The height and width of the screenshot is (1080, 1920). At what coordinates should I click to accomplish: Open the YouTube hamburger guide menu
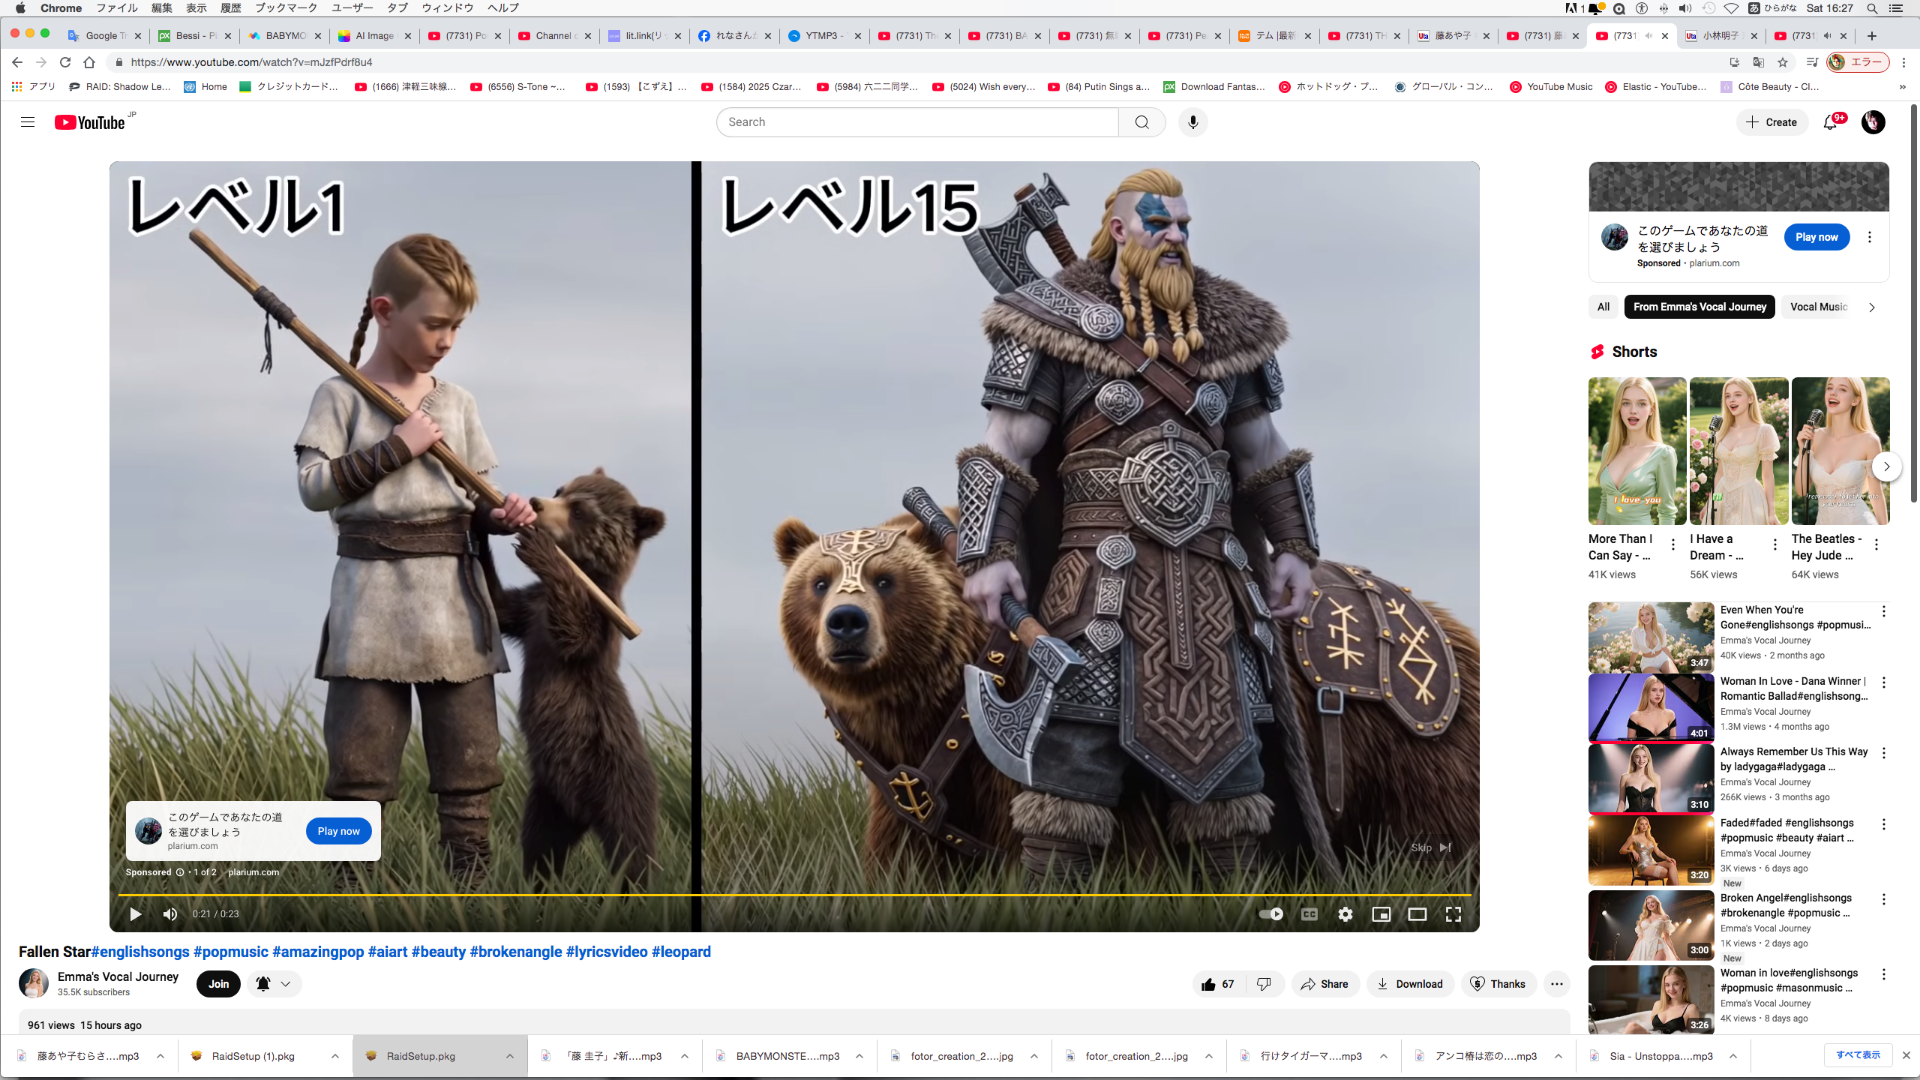point(27,122)
